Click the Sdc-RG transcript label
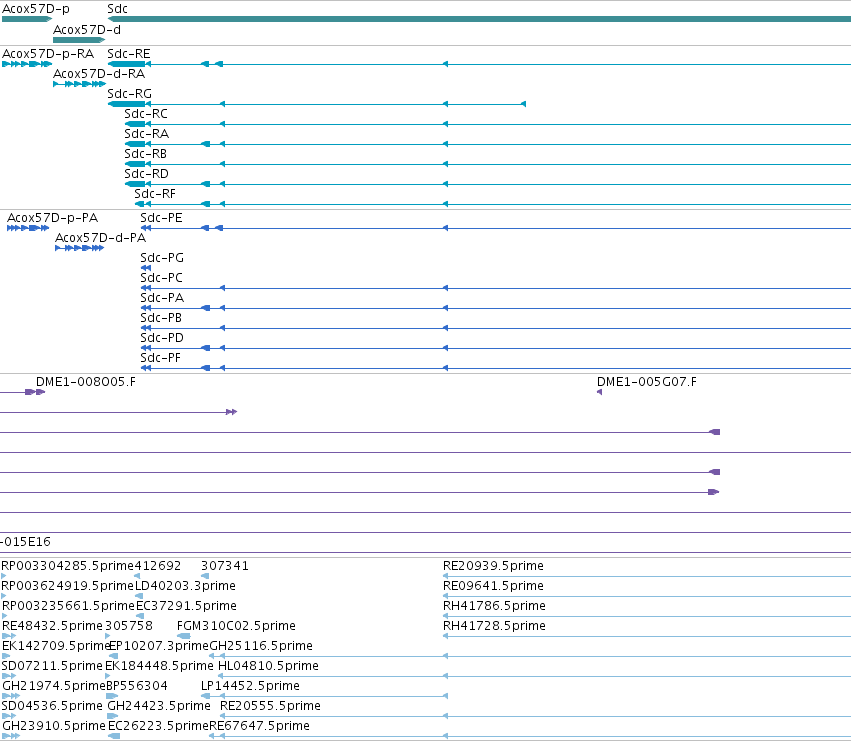The height and width of the screenshot is (741, 851). [129, 94]
